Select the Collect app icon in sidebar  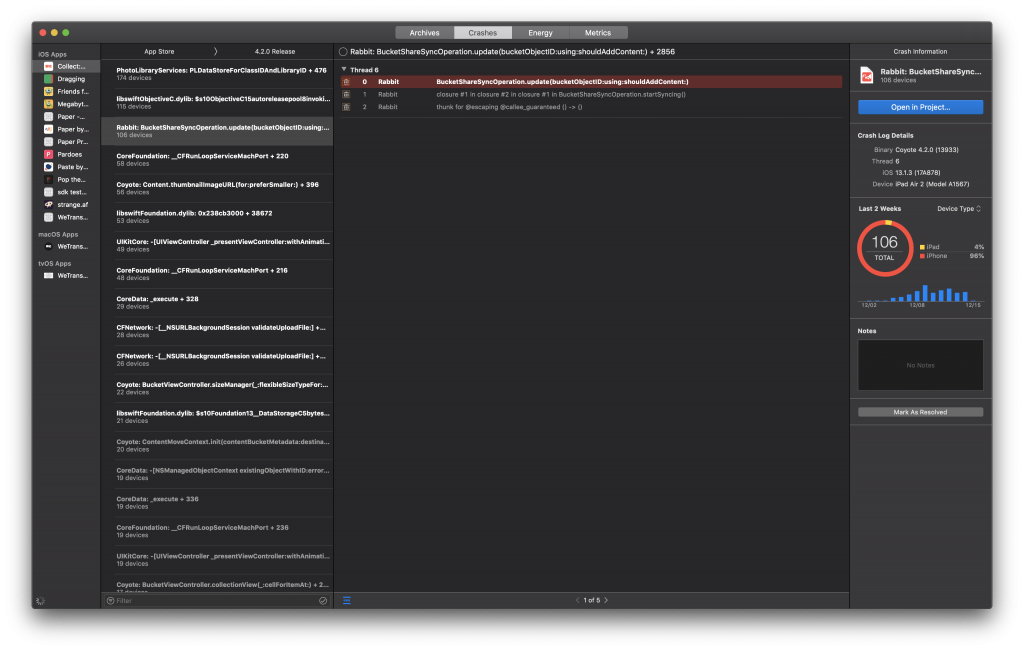coord(48,66)
